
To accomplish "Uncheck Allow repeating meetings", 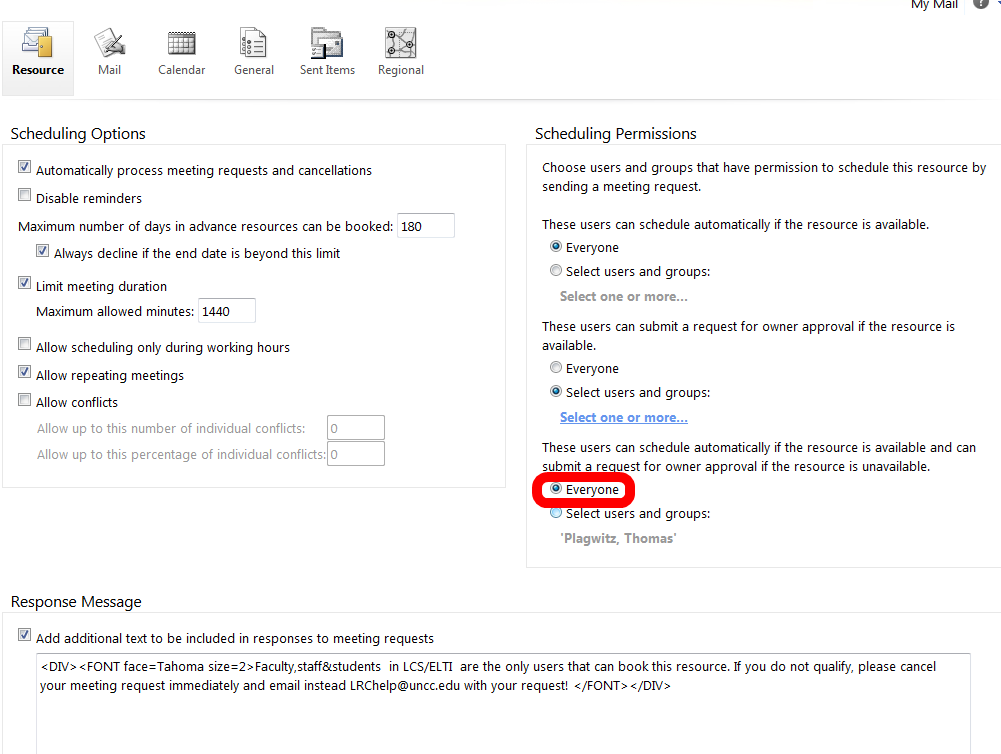I will (25, 374).
